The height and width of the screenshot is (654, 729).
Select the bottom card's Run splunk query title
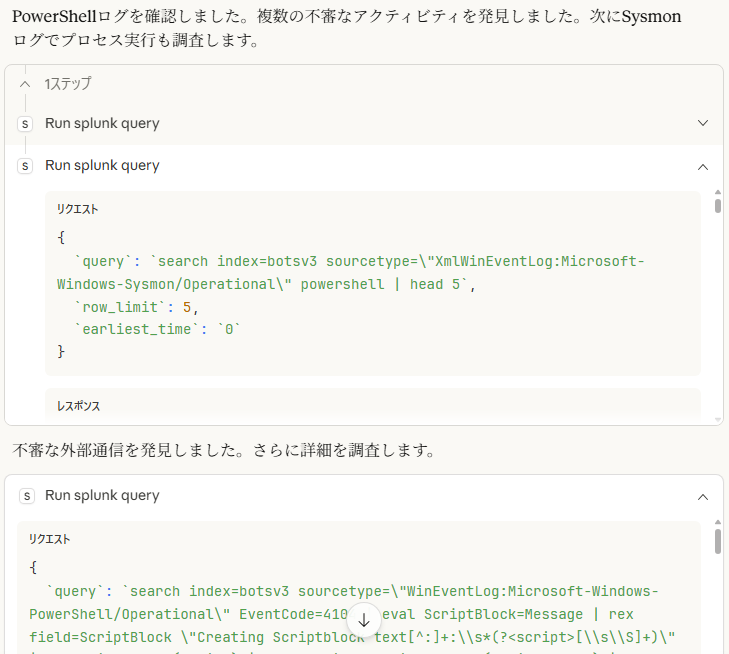pos(102,496)
